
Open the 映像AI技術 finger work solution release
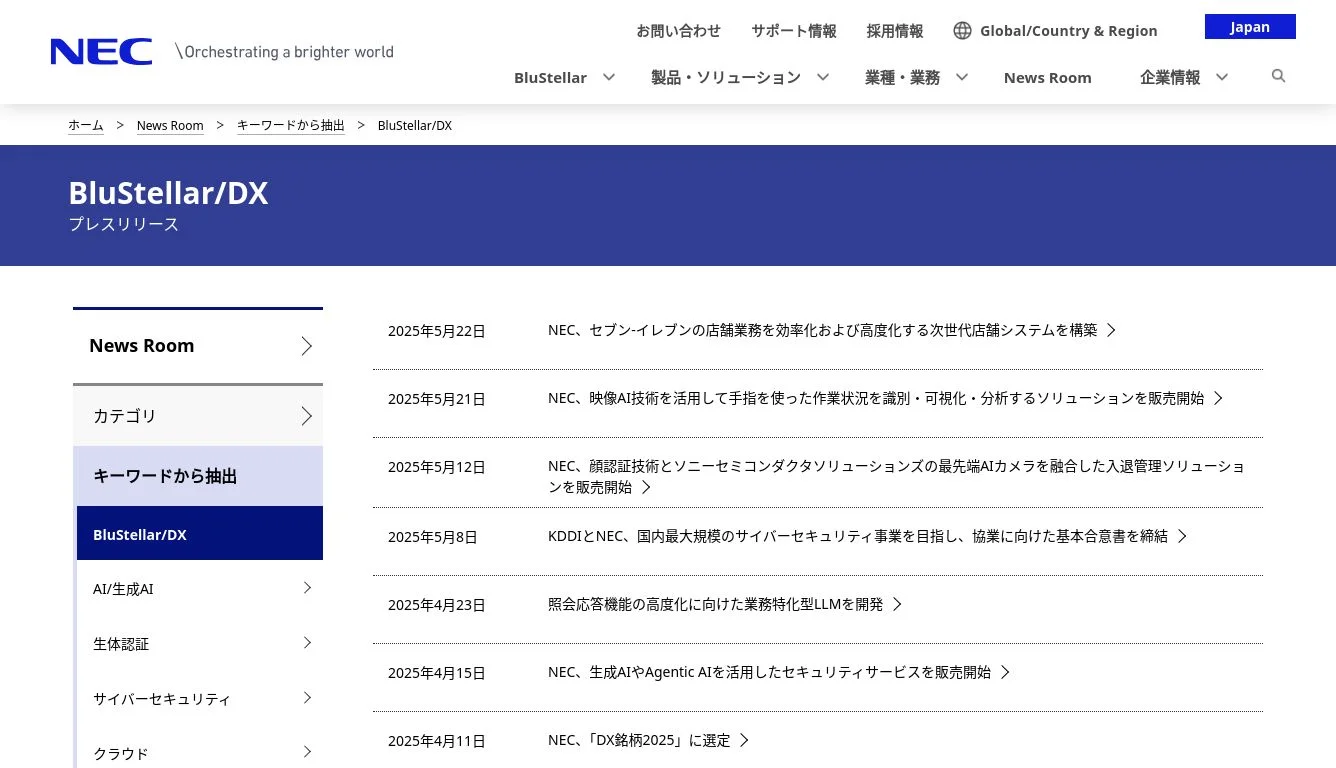pos(876,398)
